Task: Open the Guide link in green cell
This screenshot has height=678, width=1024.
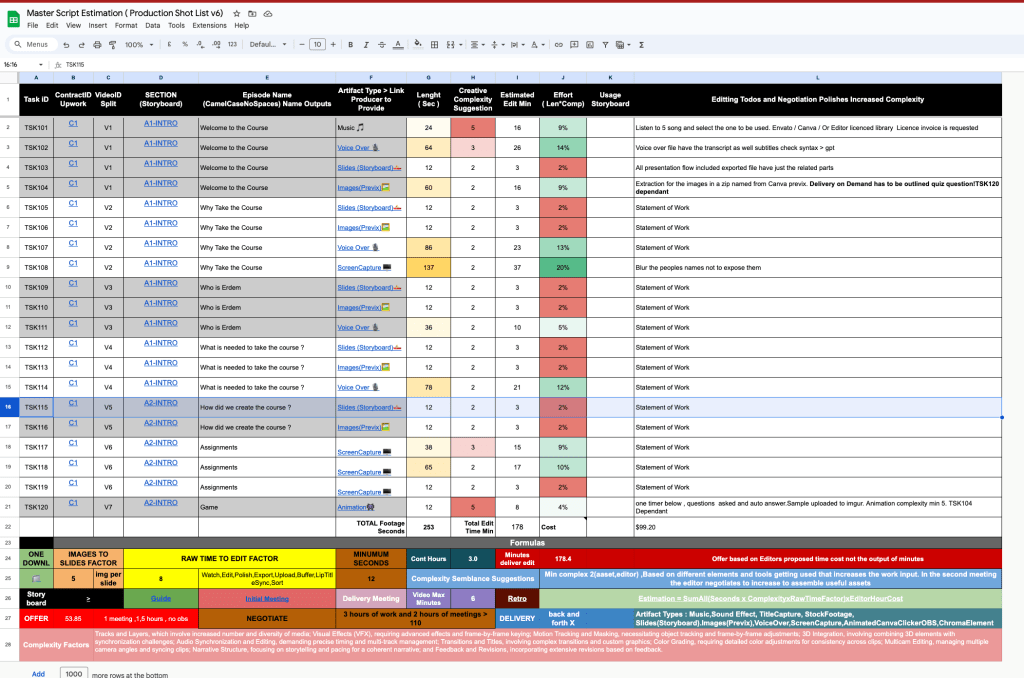Action: pos(161,598)
